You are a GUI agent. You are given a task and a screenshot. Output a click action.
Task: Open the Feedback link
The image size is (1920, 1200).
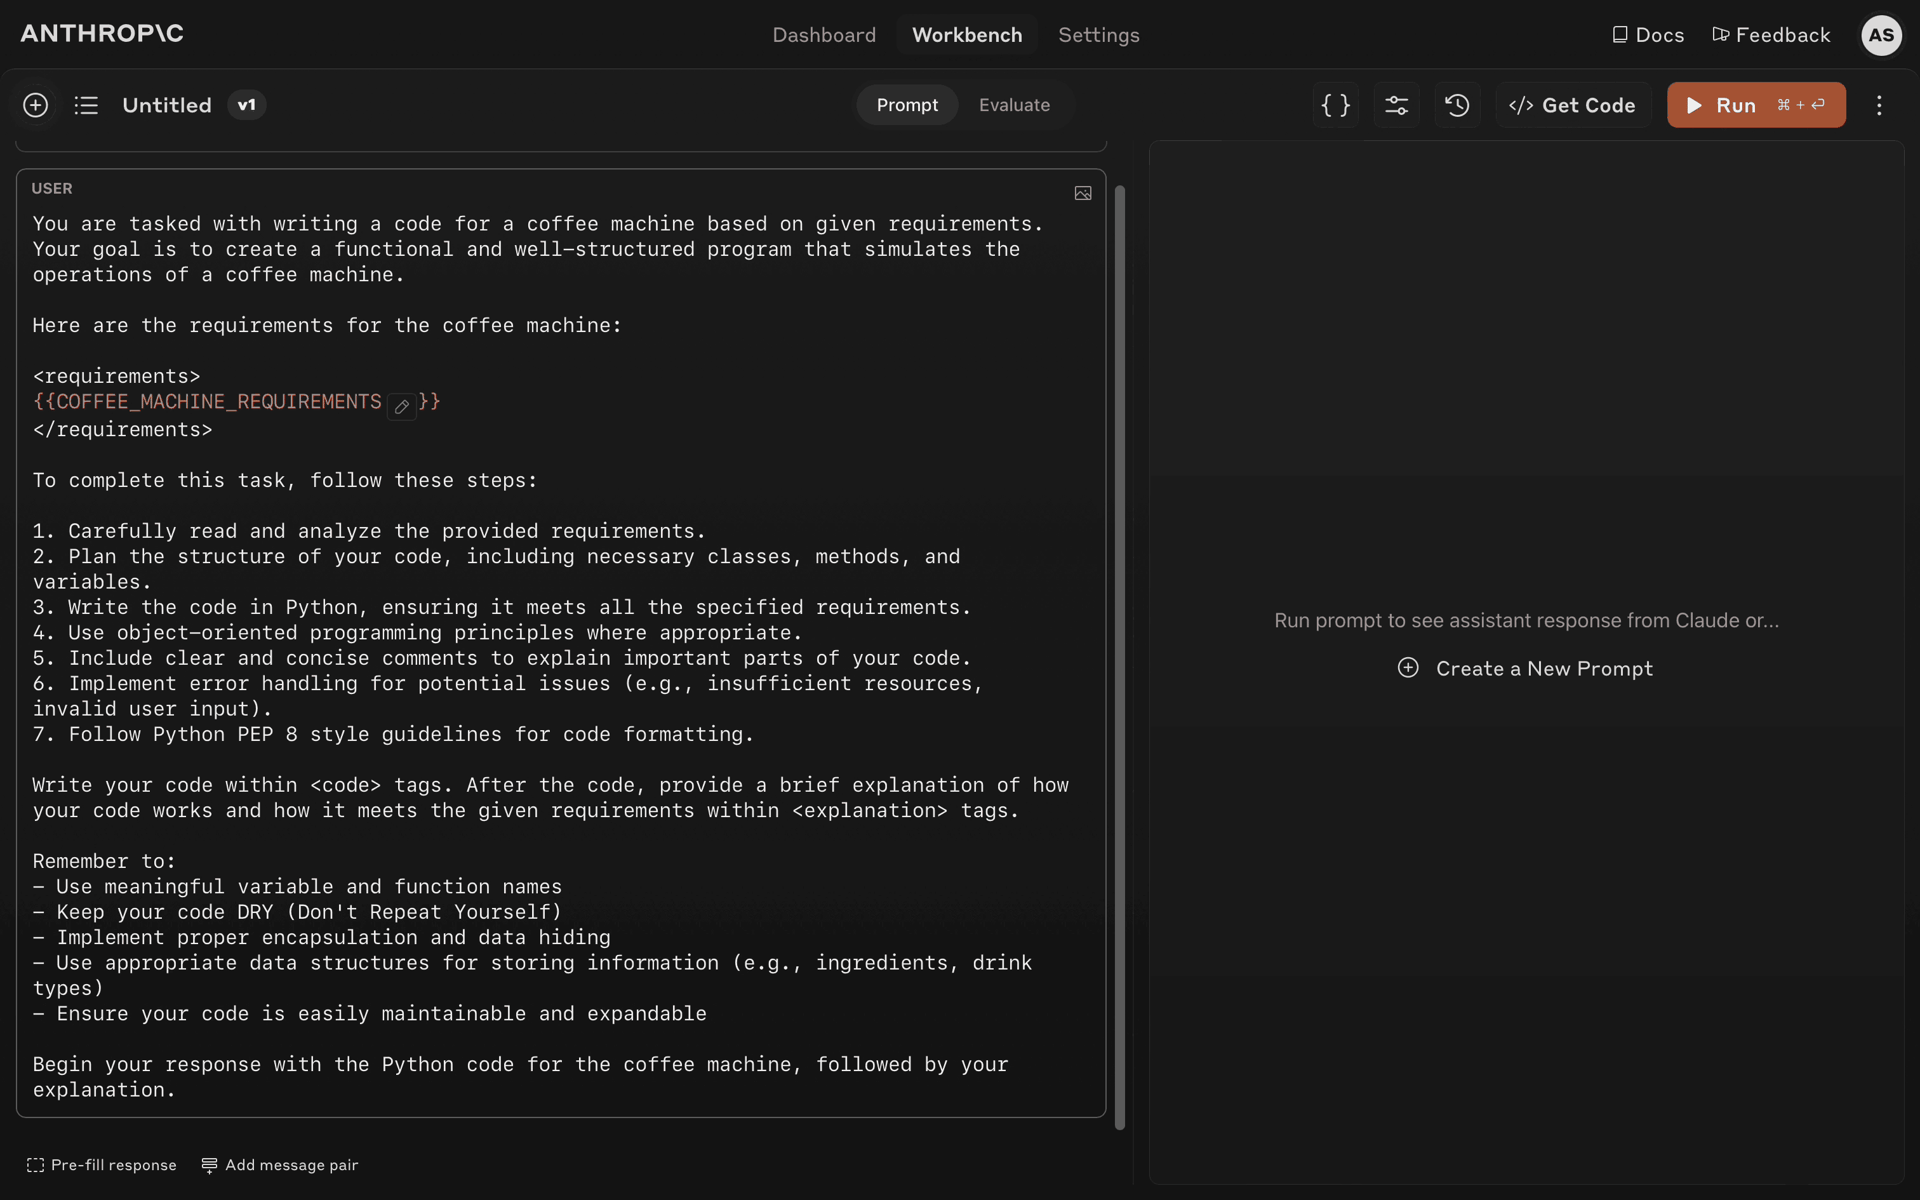pyautogui.click(x=1771, y=35)
